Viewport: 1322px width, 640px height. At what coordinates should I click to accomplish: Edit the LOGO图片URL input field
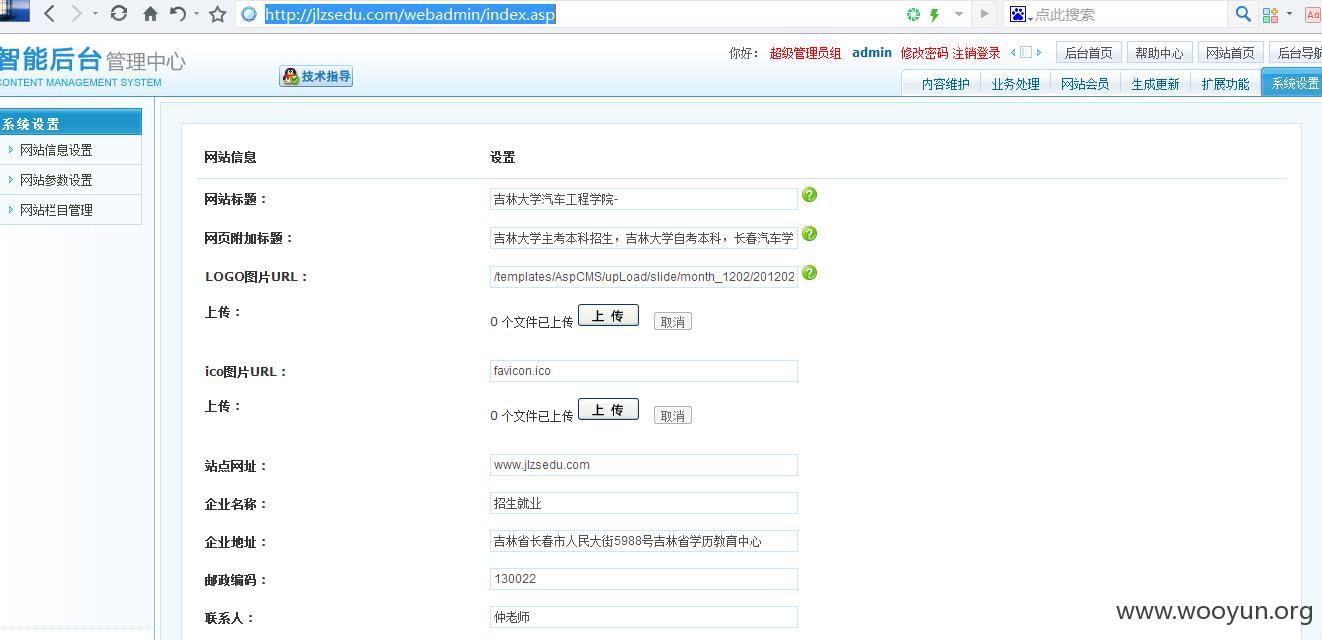[x=644, y=276]
